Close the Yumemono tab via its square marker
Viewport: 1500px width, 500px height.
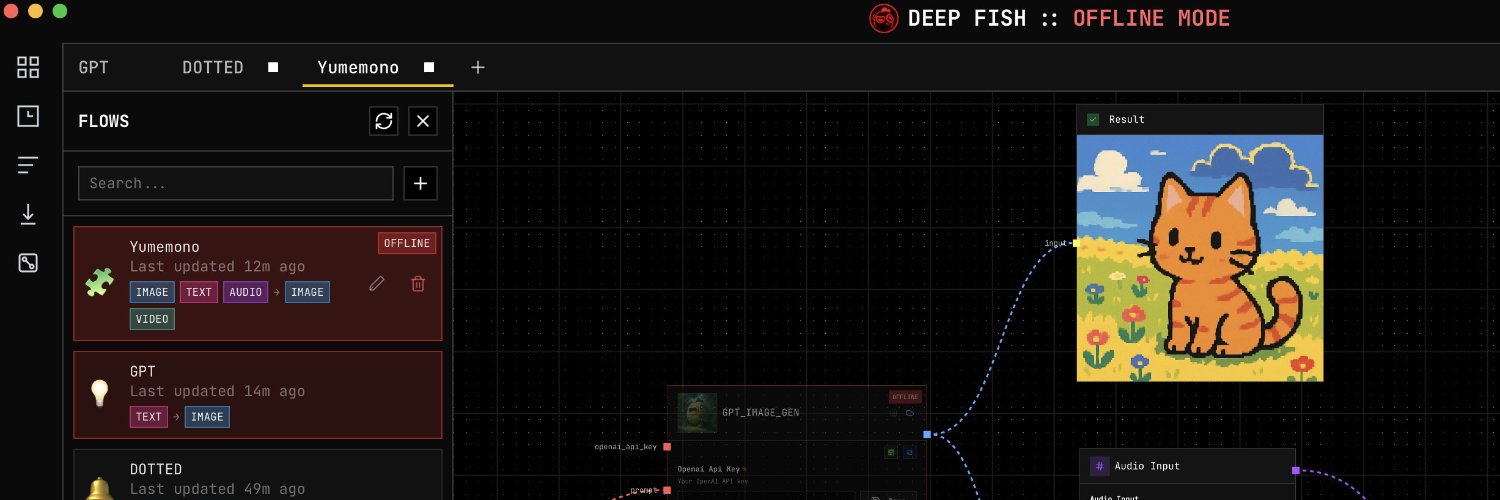pyautogui.click(x=429, y=67)
